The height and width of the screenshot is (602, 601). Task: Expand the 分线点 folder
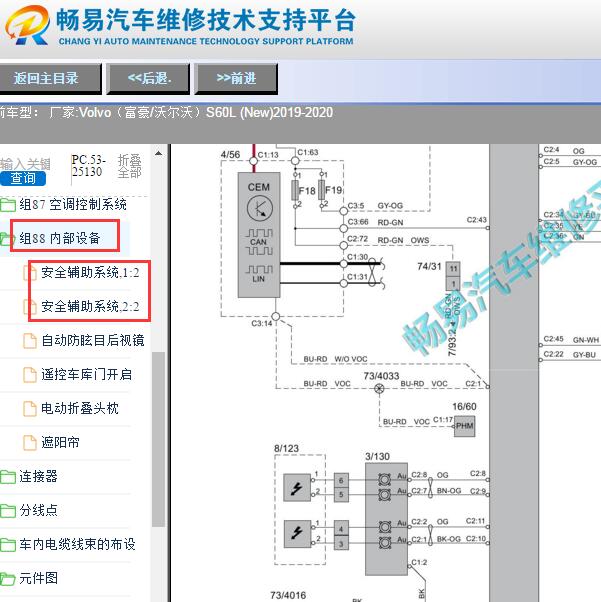pyautogui.click(x=38, y=510)
